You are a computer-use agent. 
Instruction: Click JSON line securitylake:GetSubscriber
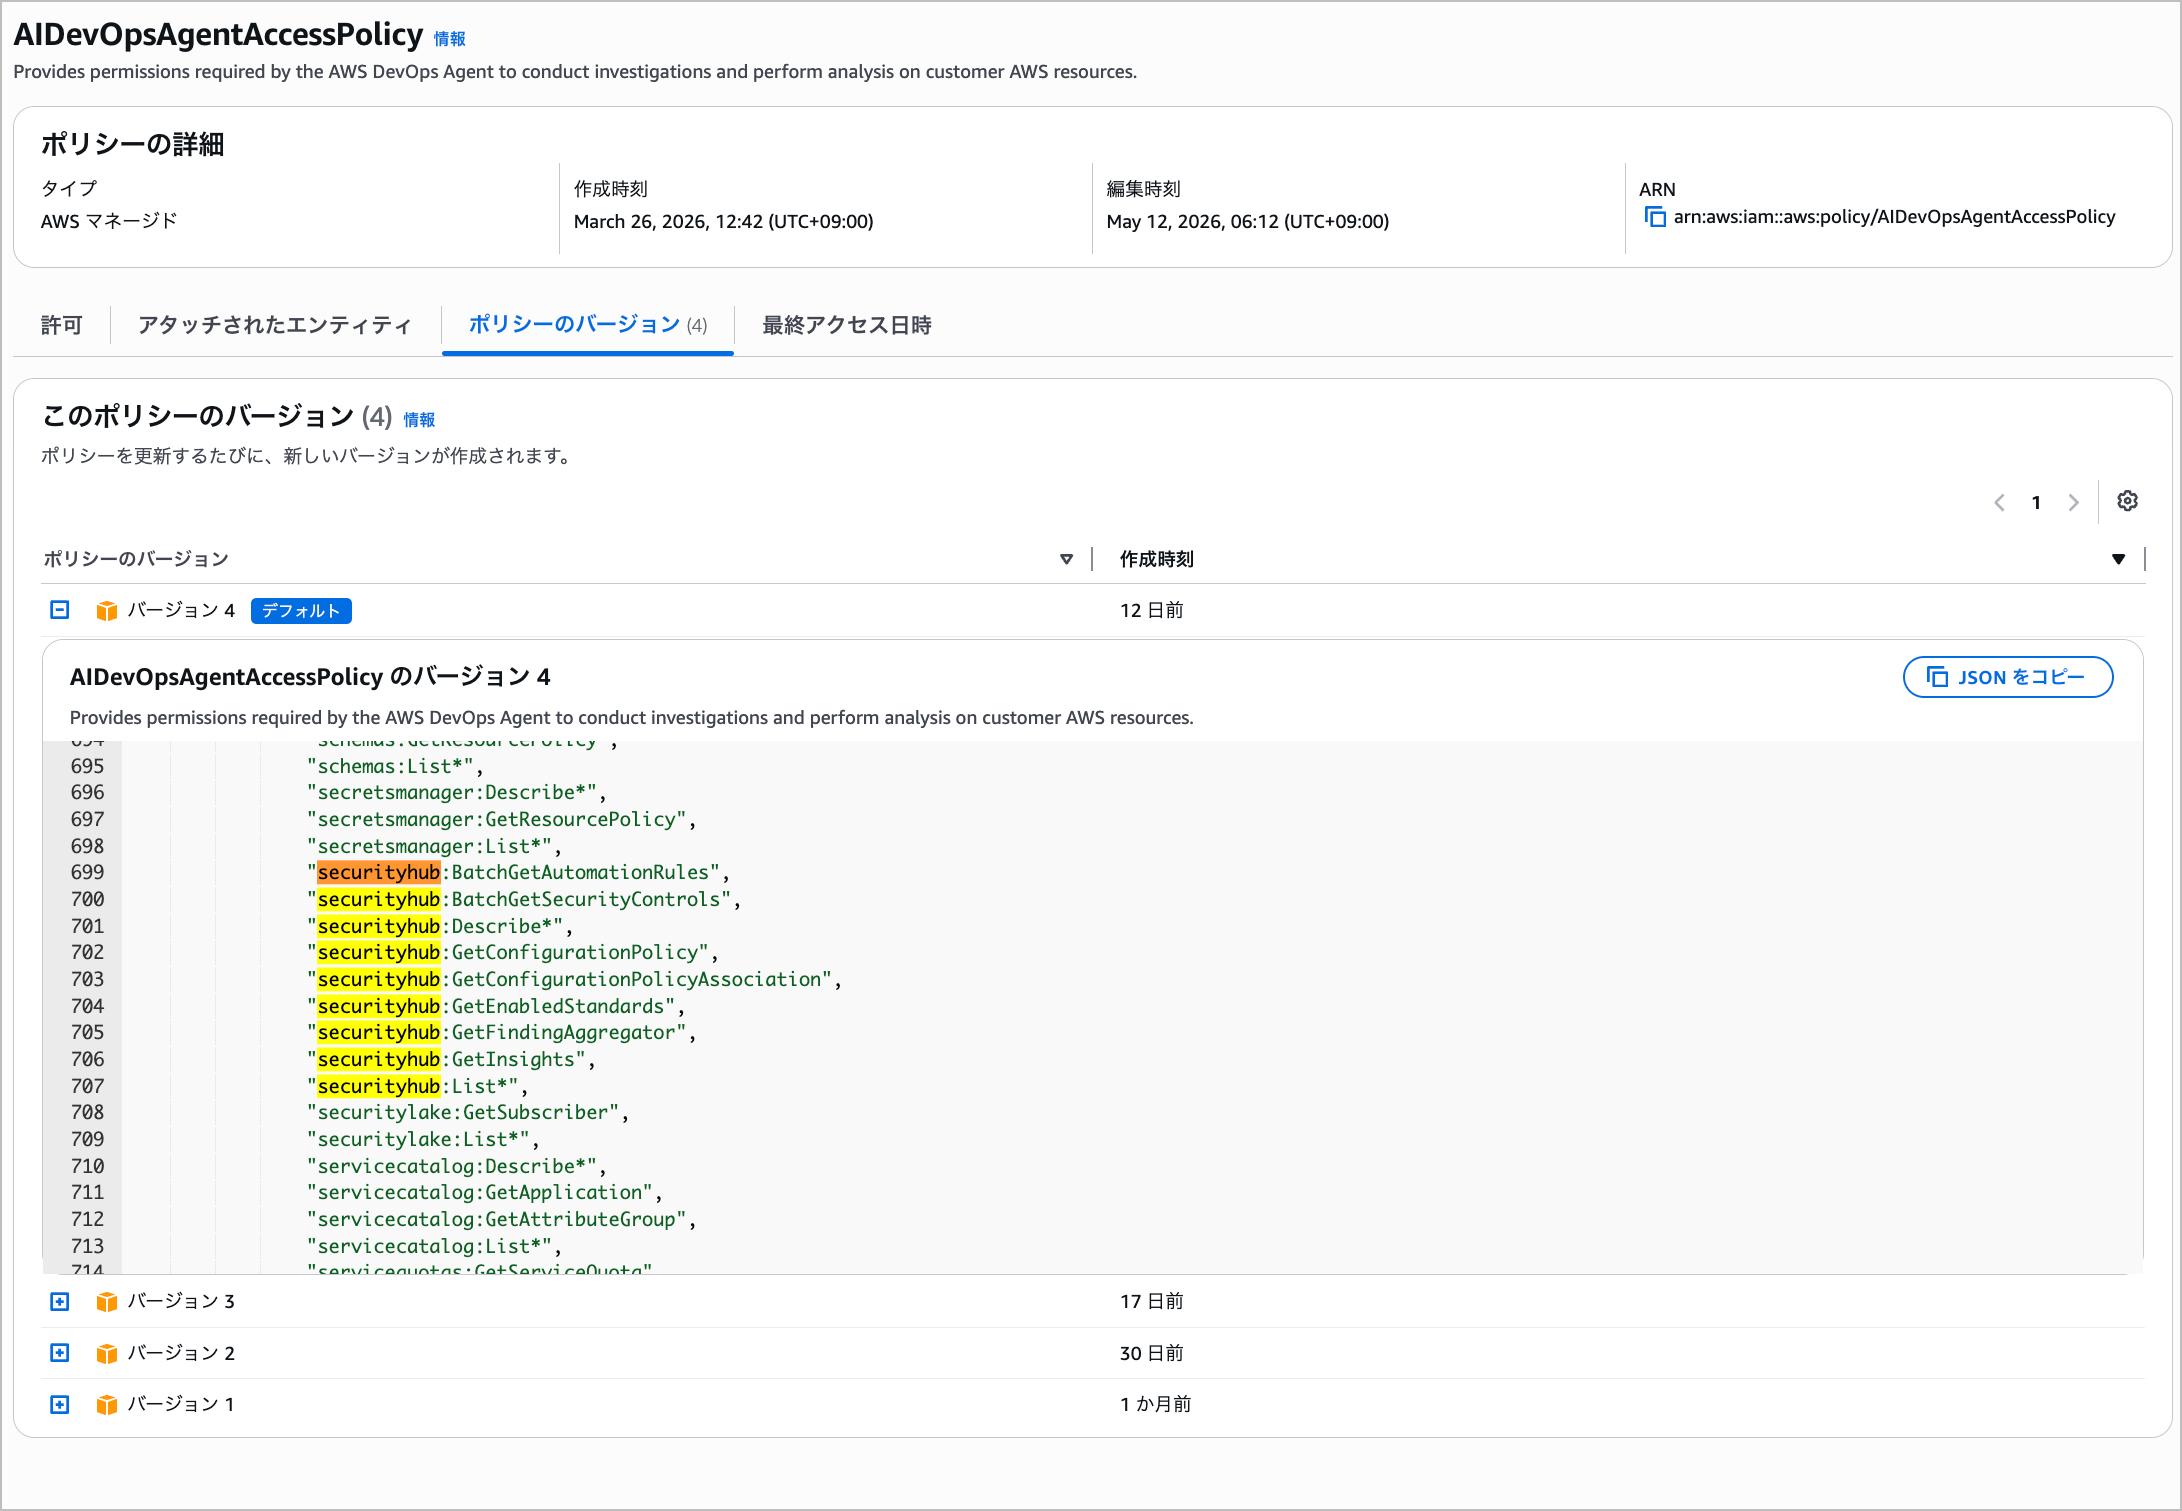pos(468,1112)
